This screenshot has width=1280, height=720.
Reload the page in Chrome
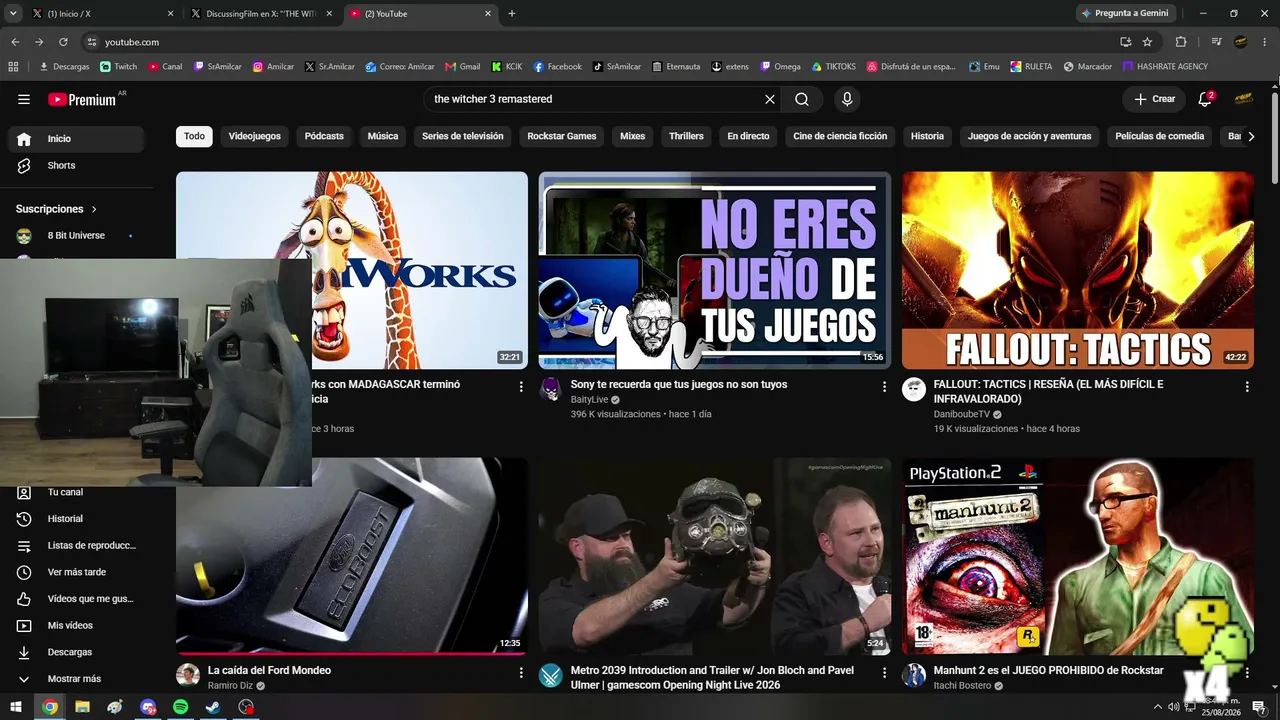point(63,42)
